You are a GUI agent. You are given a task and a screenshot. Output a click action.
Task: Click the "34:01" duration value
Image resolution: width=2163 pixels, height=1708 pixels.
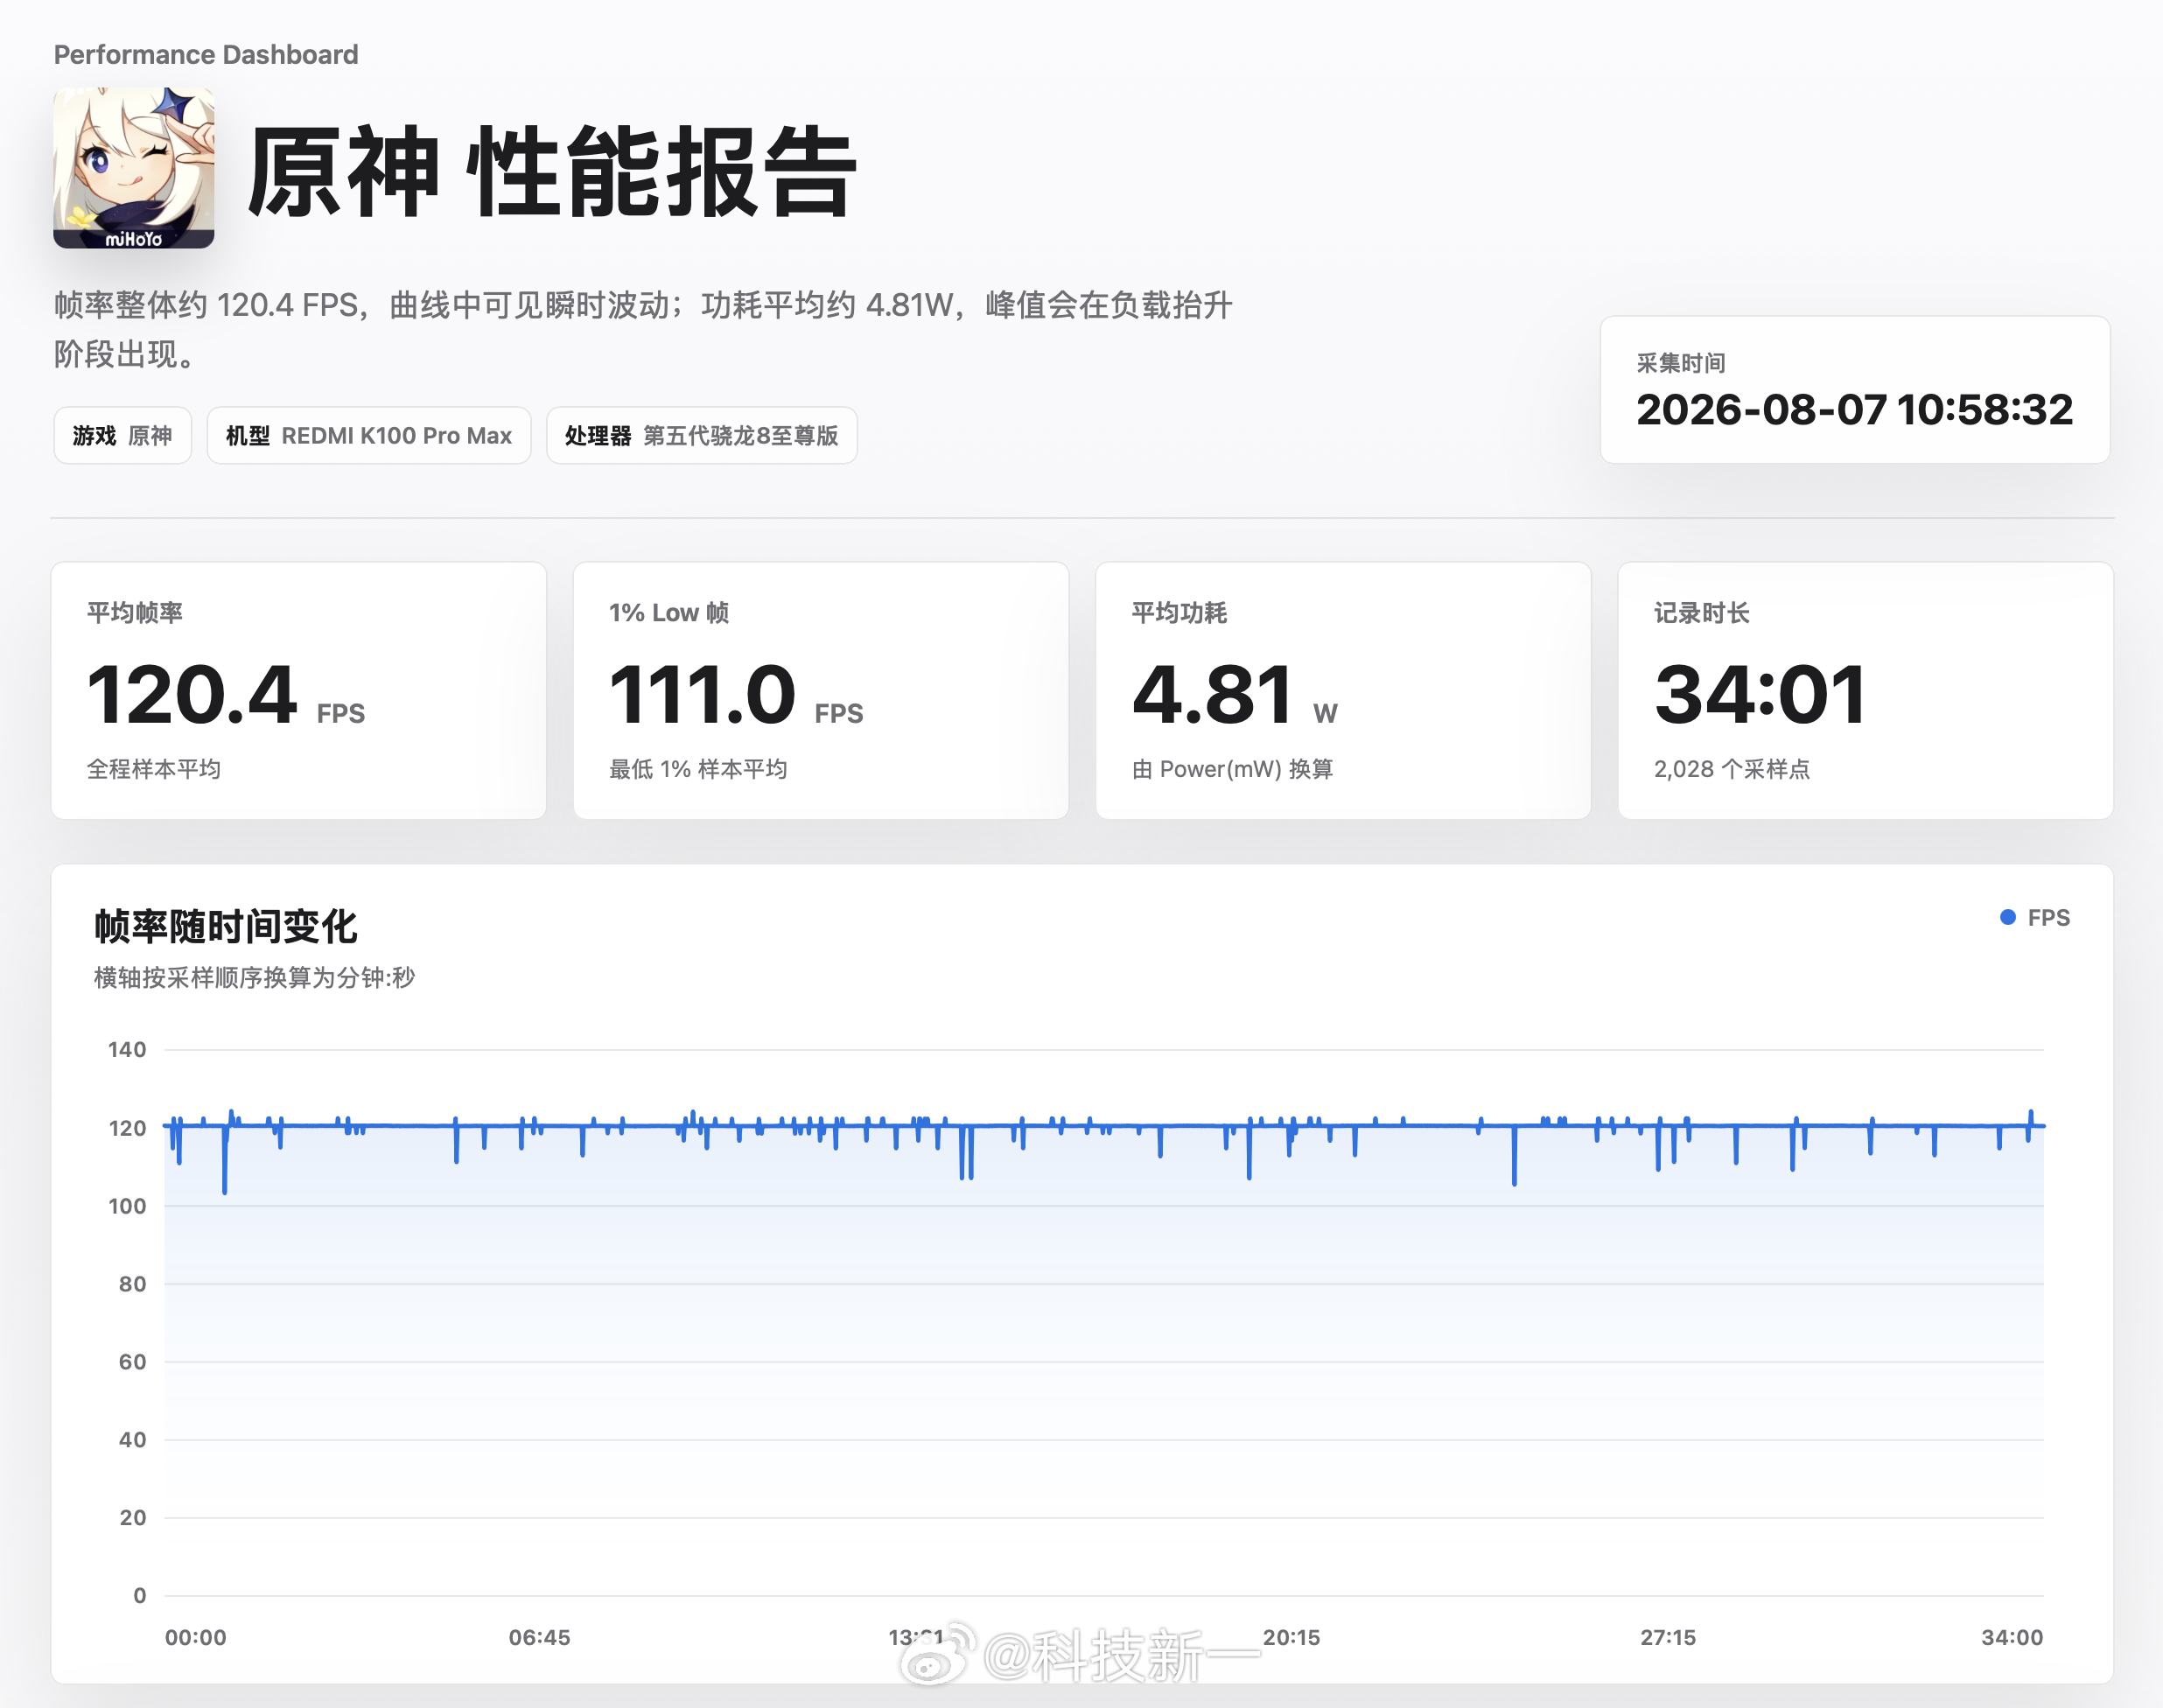(1760, 694)
